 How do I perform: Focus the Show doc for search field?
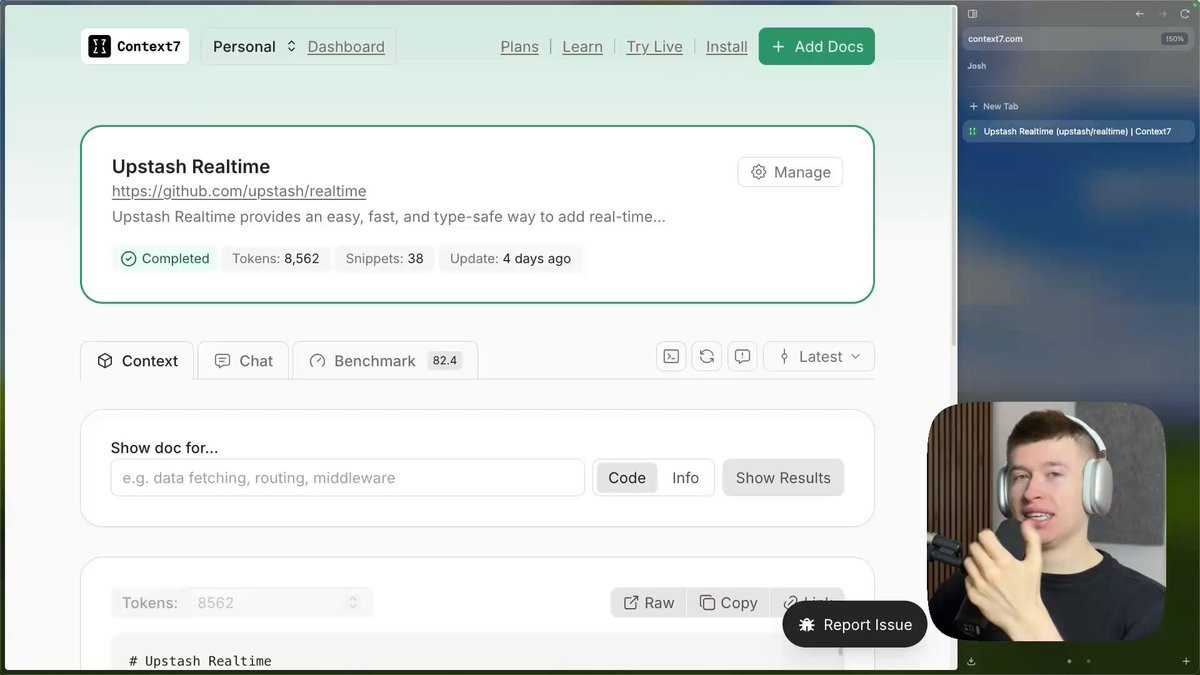point(347,478)
